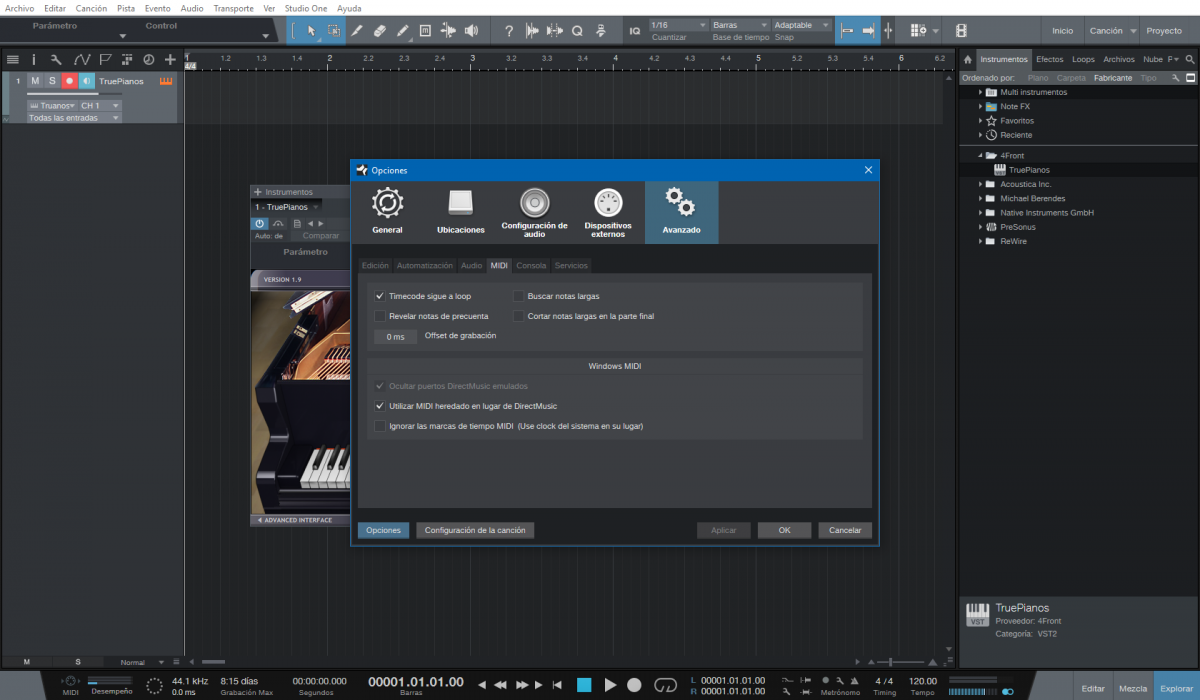Image resolution: width=1200 pixels, height=700 pixels.
Task: Click the Cancelar button
Action: pyautogui.click(x=845, y=530)
